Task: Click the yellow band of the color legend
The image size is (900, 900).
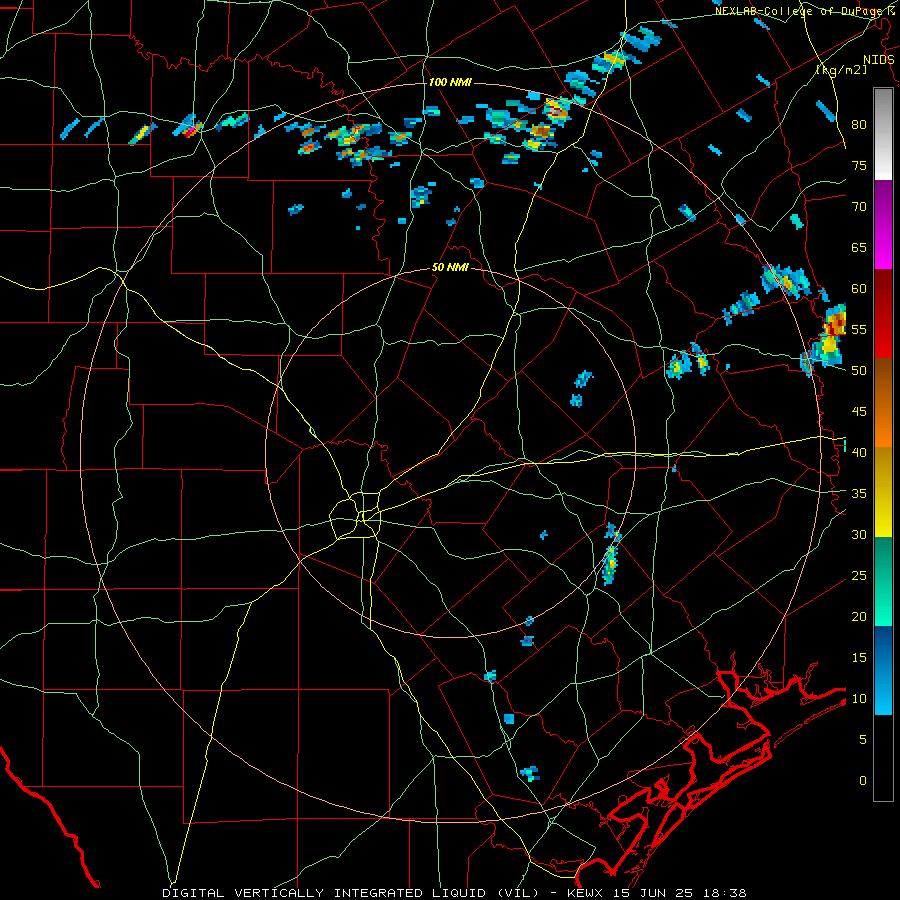Action: click(883, 492)
